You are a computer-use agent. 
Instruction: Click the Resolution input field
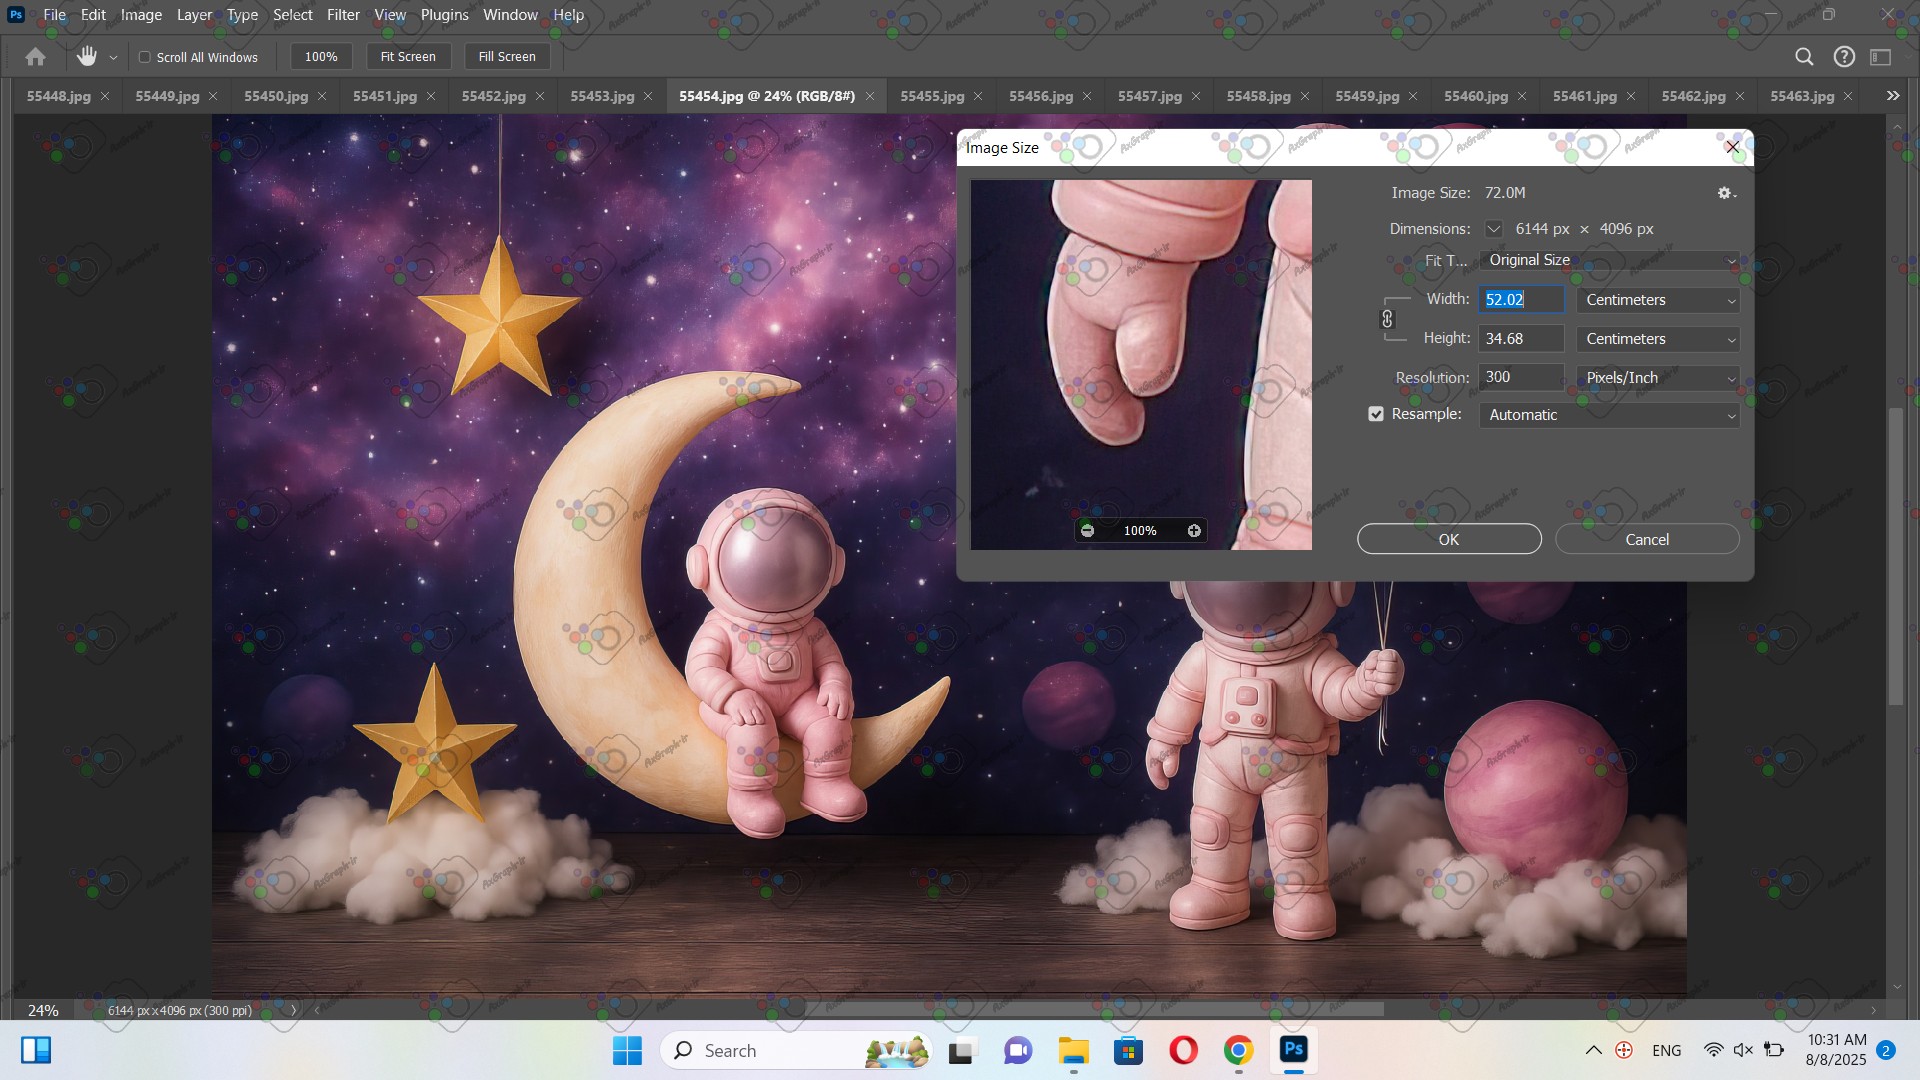pos(1520,377)
